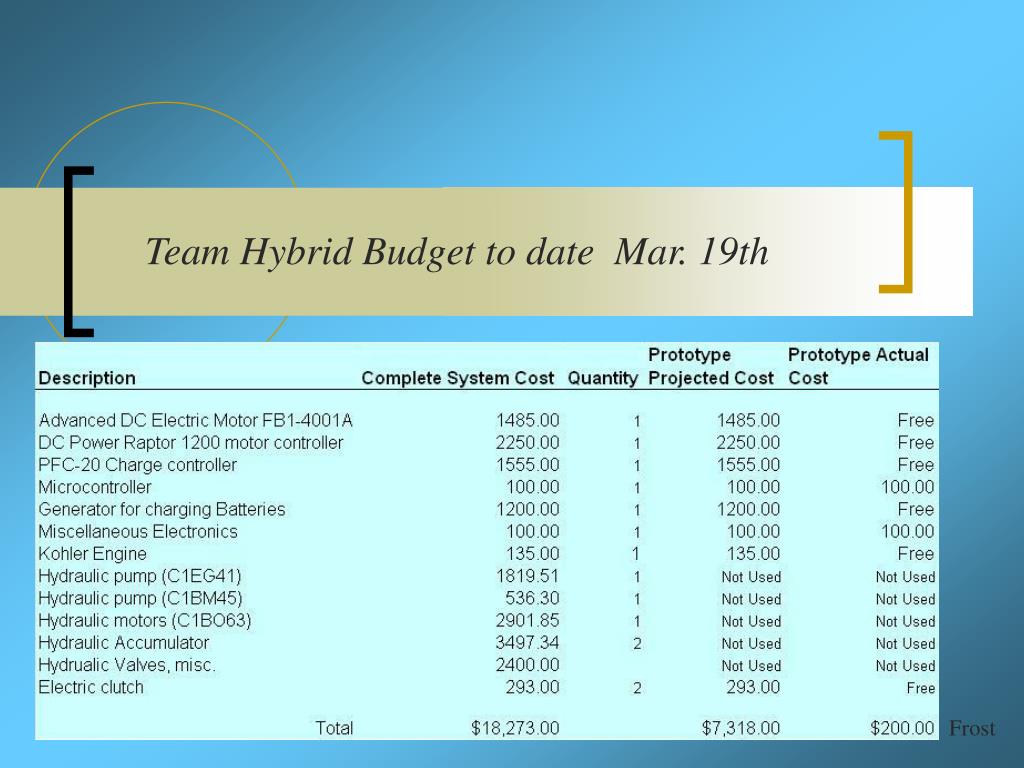The height and width of the screenshot is (768, 1024).
Task: Click system cost 2400.00 for Hydrualic Valves
Action: (527, 665)
